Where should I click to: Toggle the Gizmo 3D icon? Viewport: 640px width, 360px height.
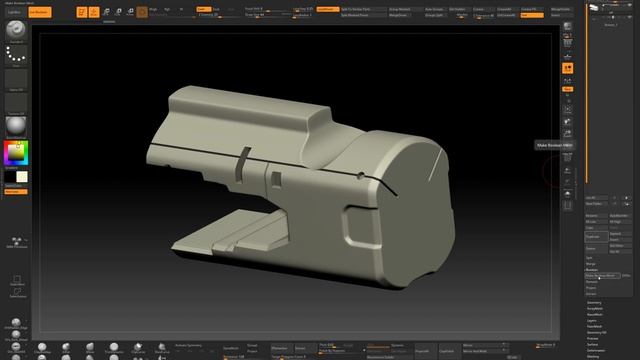coord(142,12)
